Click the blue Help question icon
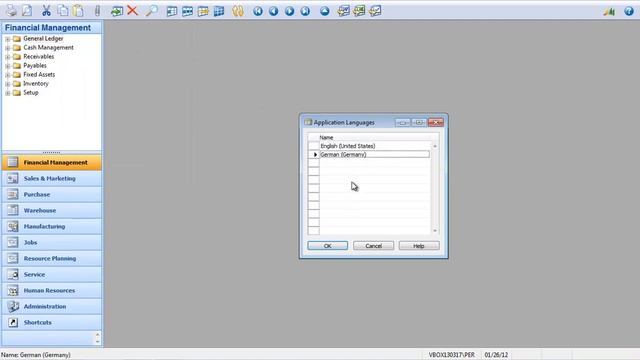This screenshot has width=640, height=360. [x=629, y=11]
